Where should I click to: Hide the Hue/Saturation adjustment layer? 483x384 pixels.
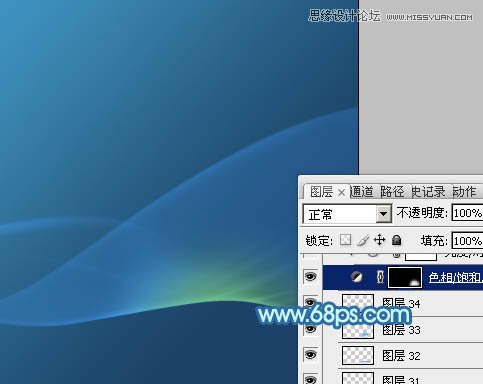pos(310,276)
